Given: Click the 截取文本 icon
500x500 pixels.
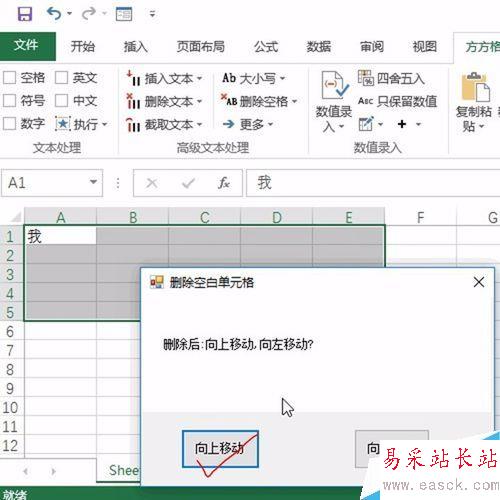Looking at the screenshot, I should click(x=133, y=125).
